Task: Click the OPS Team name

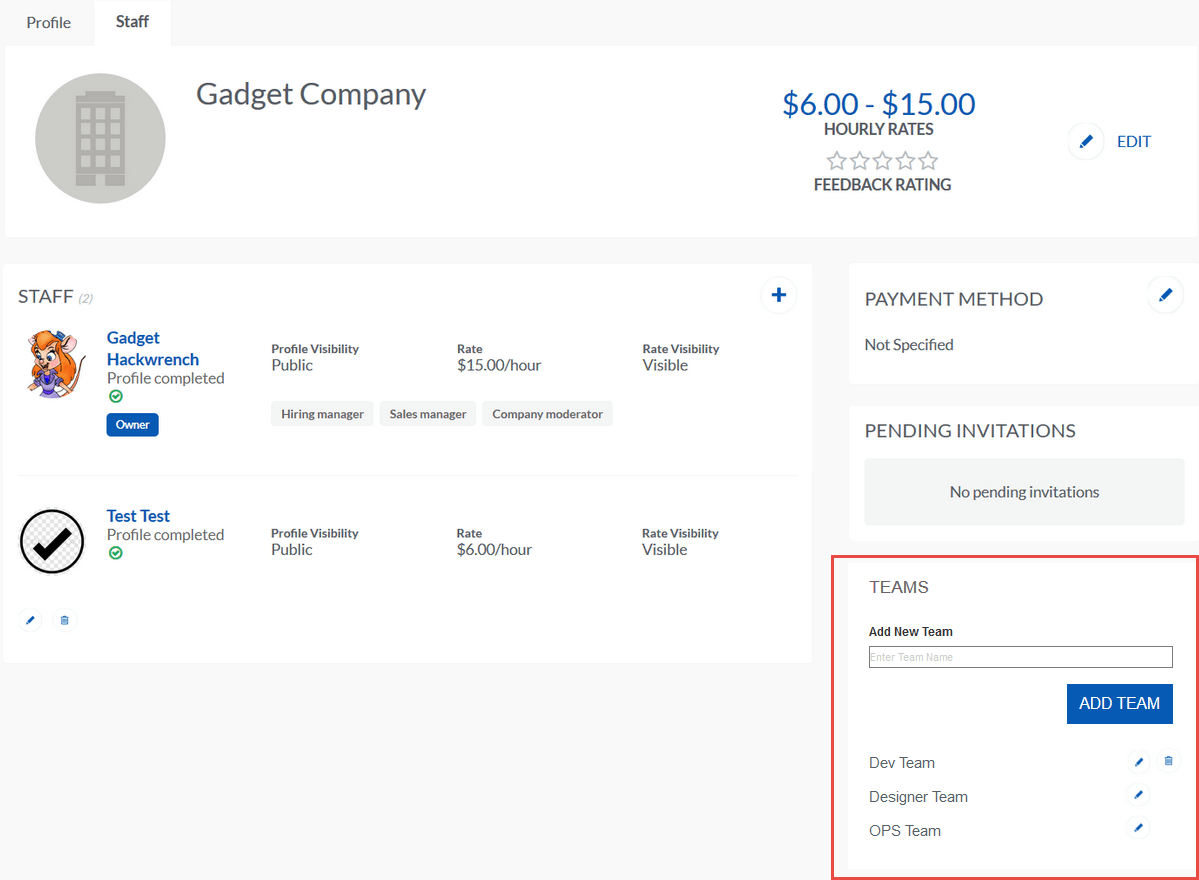Action: tap(905, 831)
